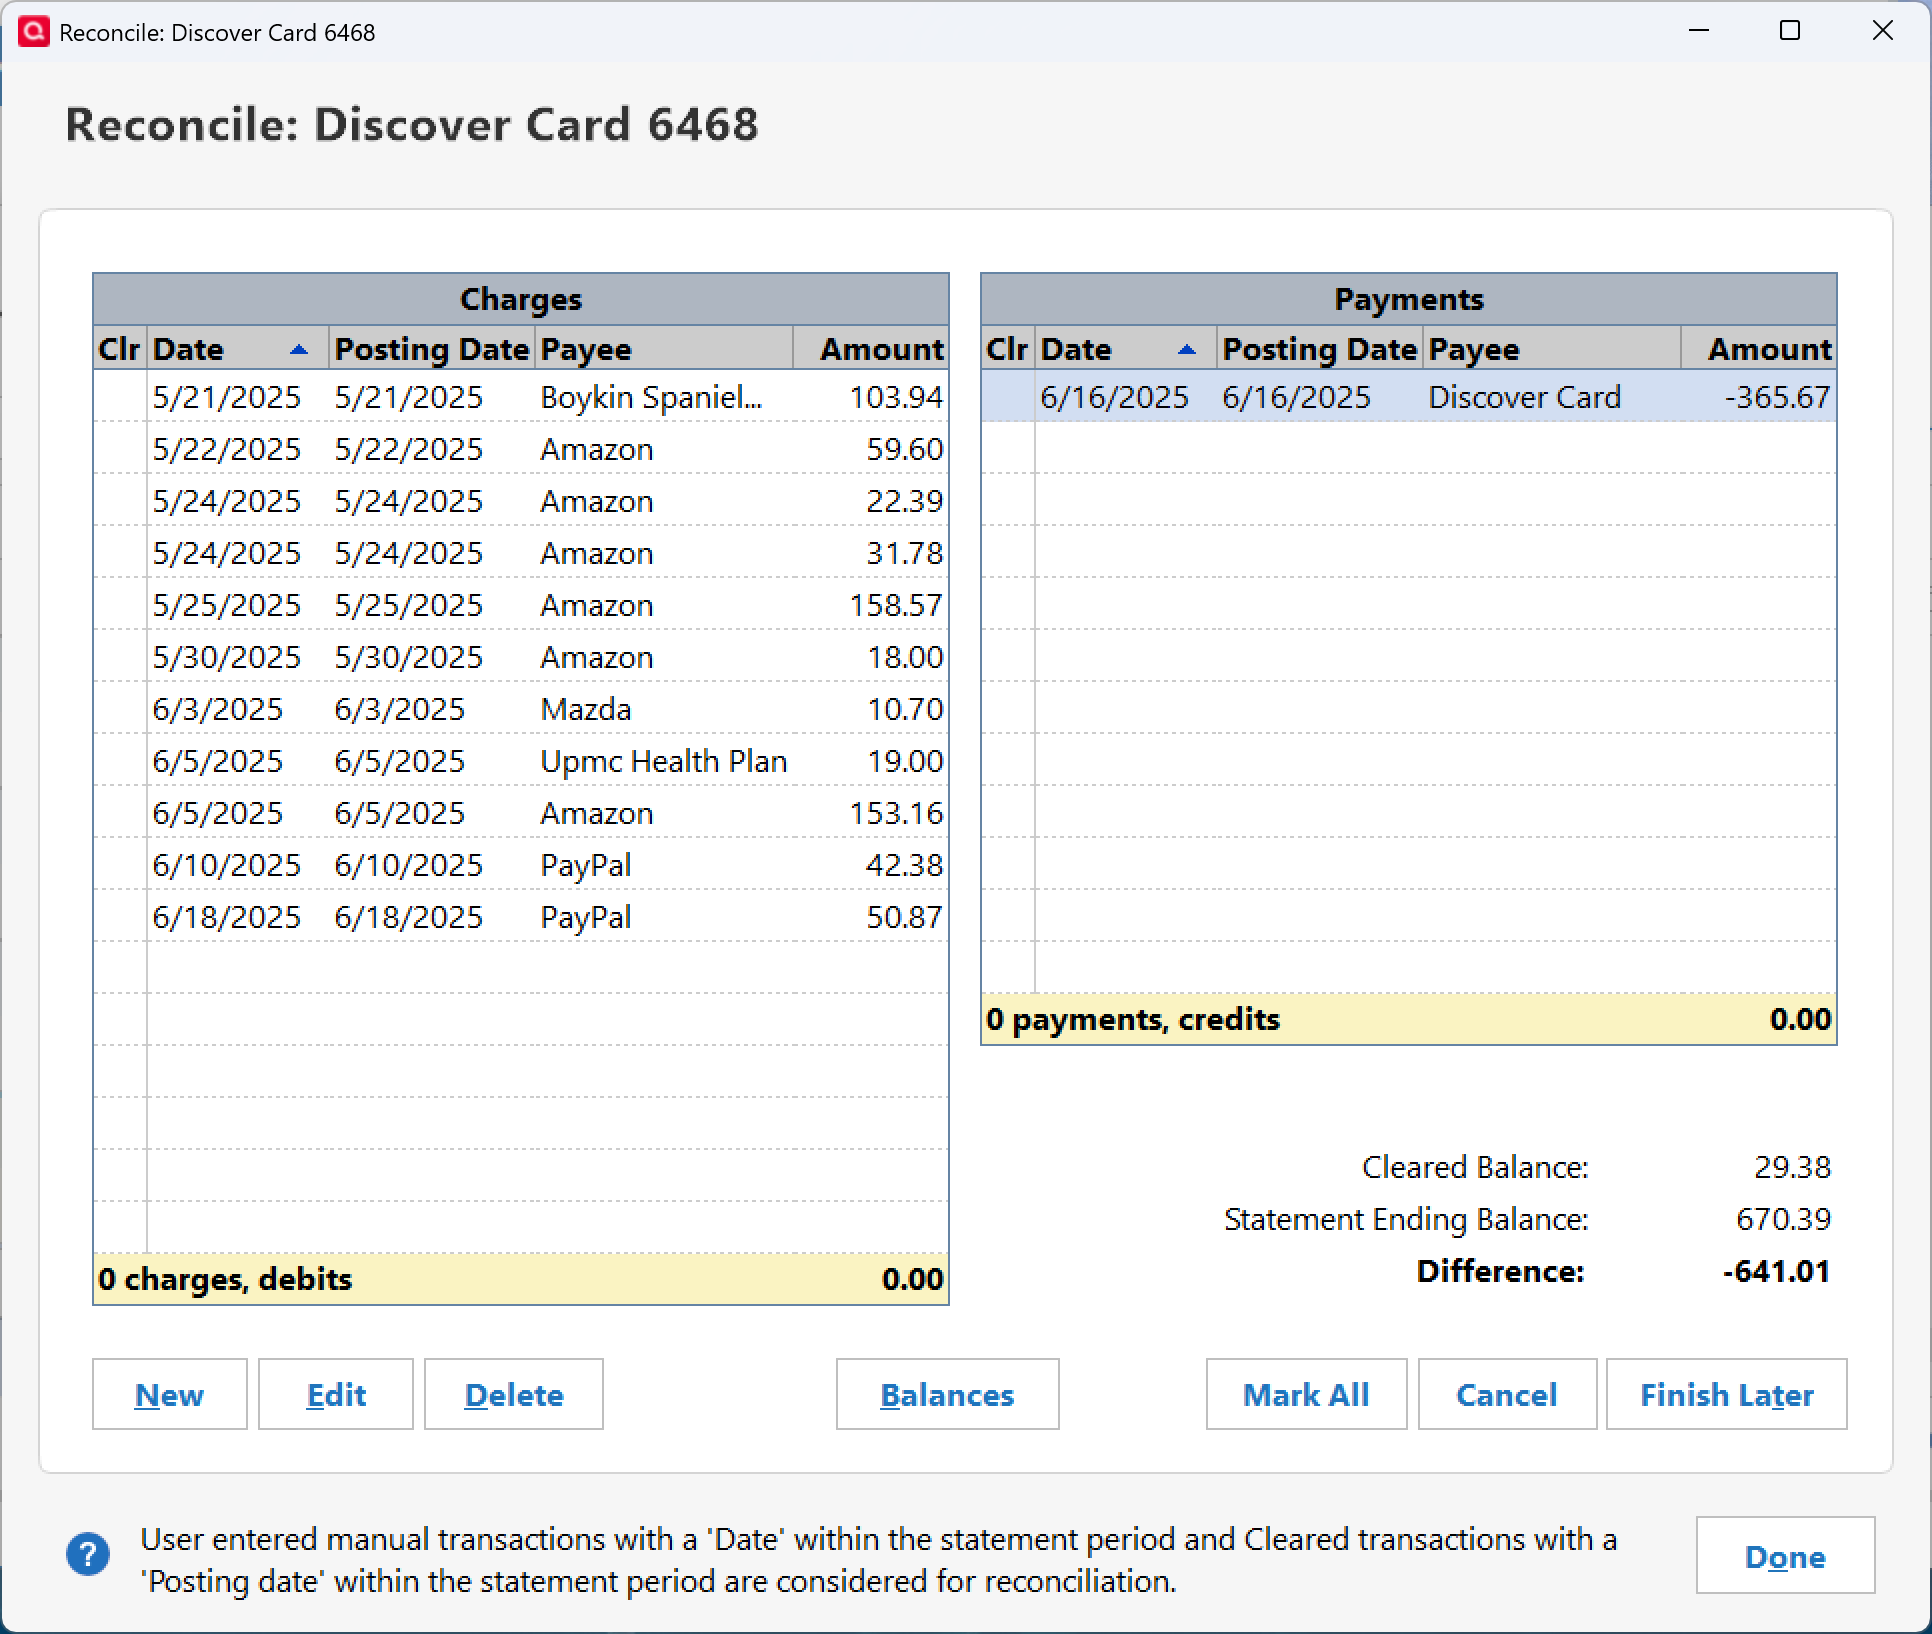The image size is (1932, 1634).
Task: Mark the Amazon 158.57 charge cleared
Action: point(120,605)
